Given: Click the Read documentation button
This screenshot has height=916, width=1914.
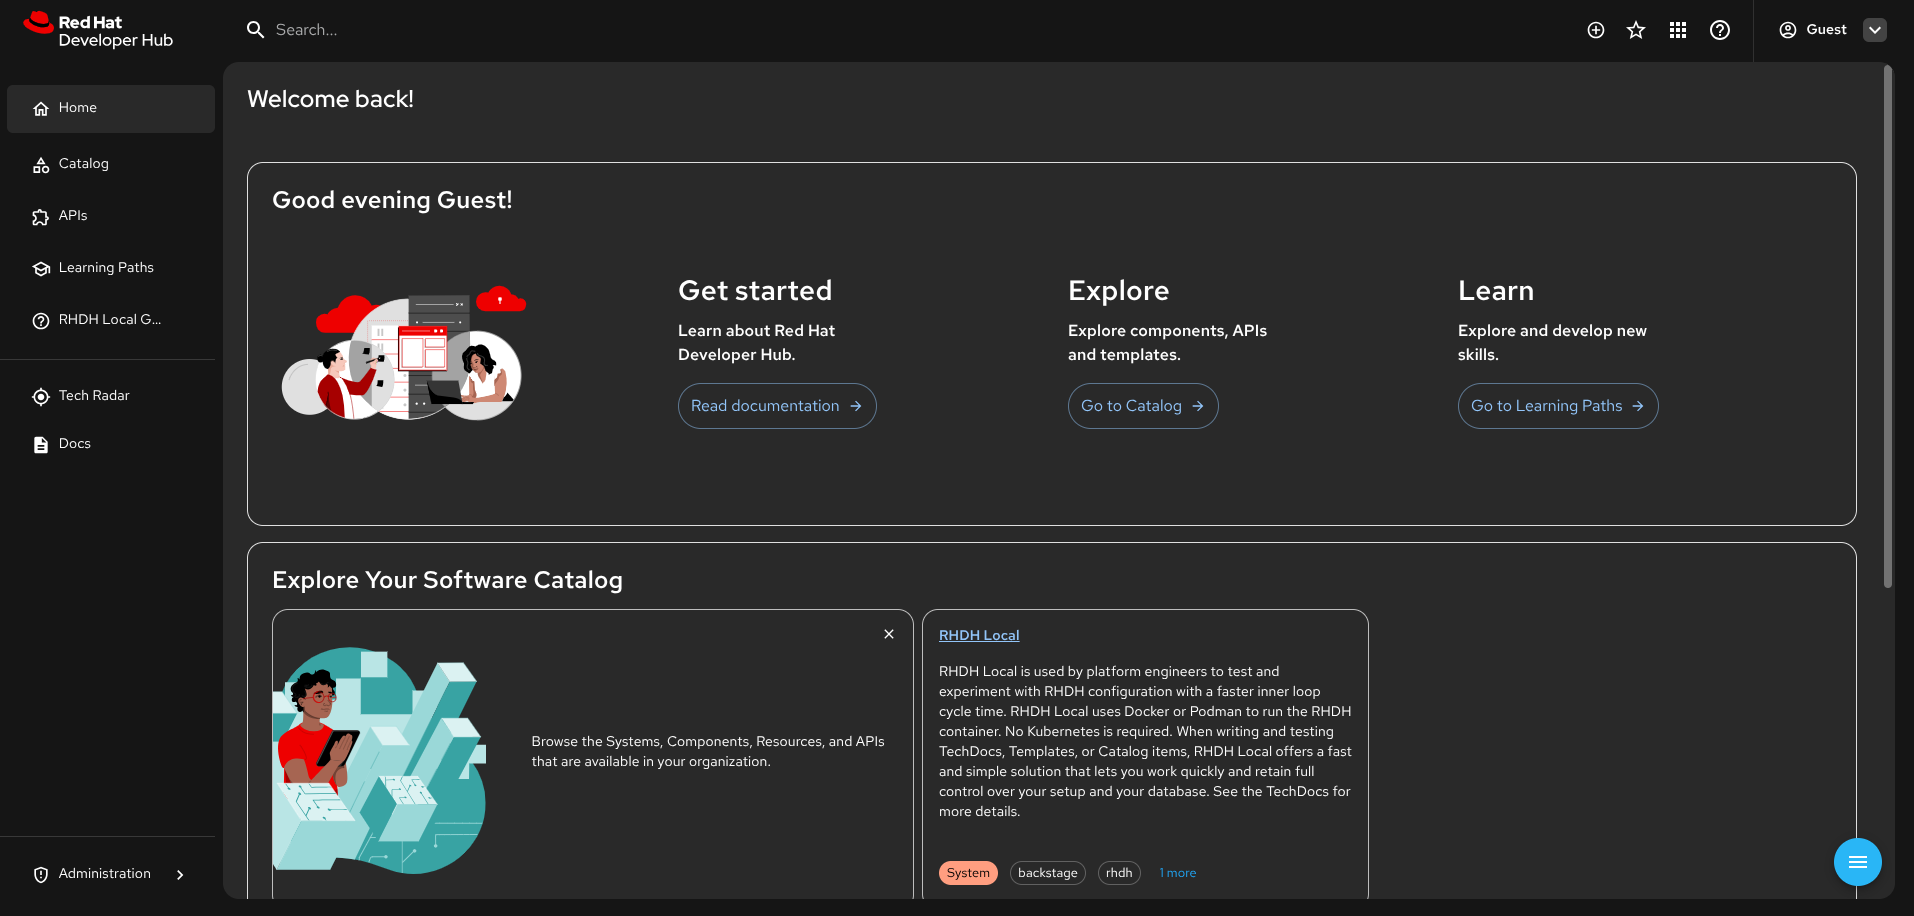Looking at the screenshot, I should click(x=777, y=406).
